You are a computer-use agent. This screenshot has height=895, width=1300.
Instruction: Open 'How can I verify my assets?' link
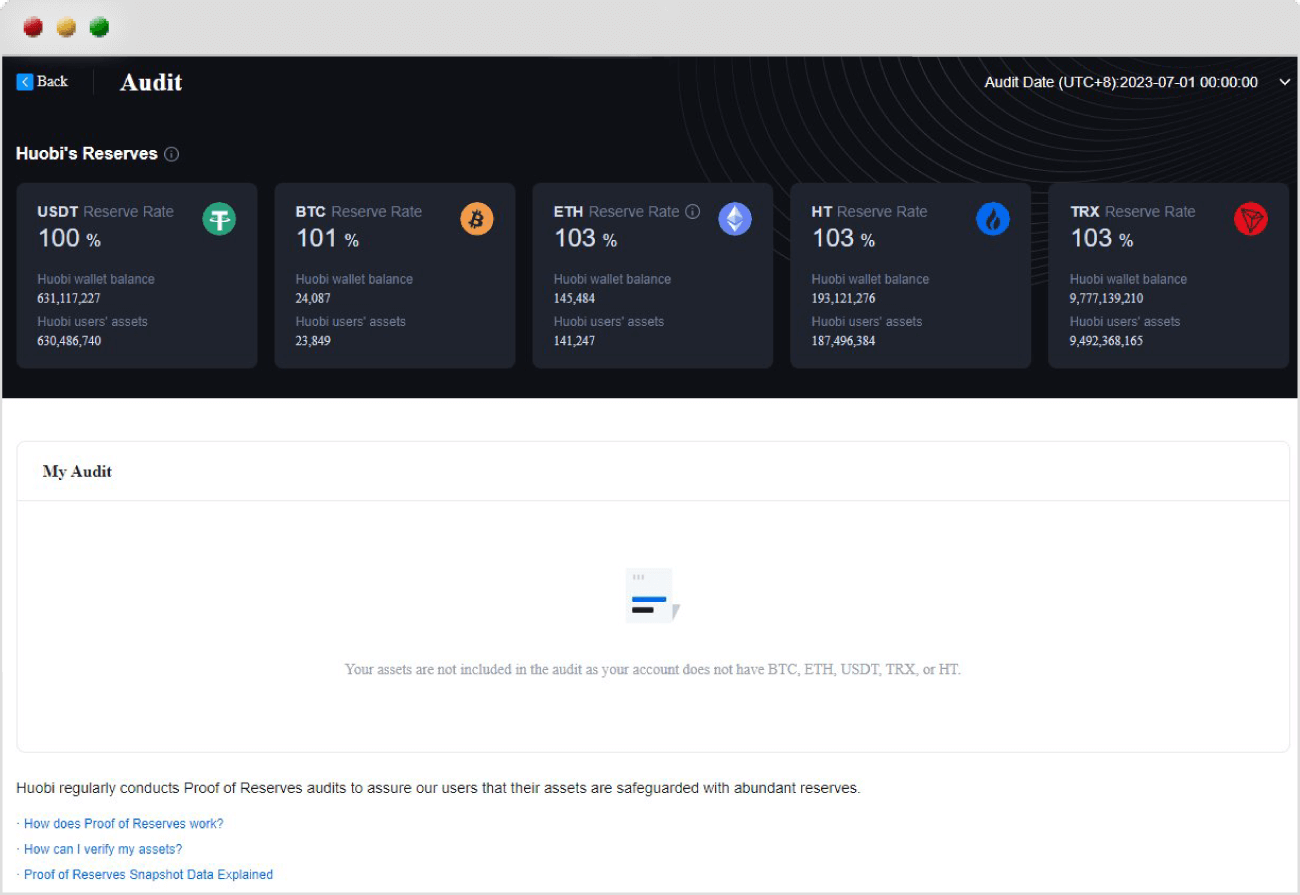coord(103,849)
